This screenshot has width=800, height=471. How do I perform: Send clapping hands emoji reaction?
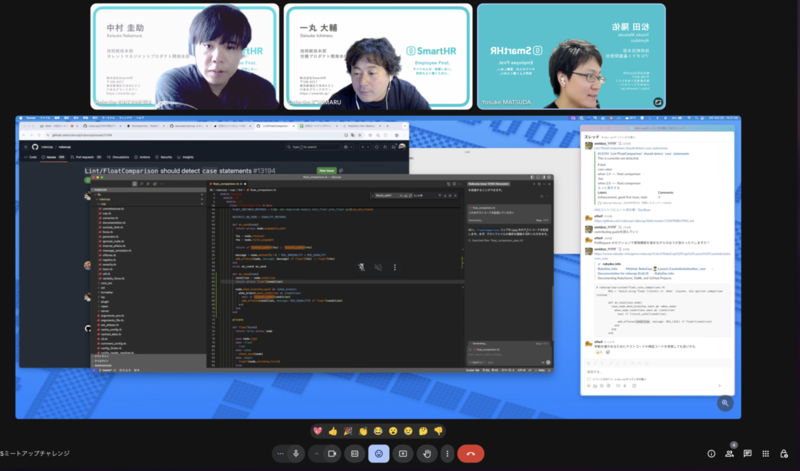tap(363, 431)
